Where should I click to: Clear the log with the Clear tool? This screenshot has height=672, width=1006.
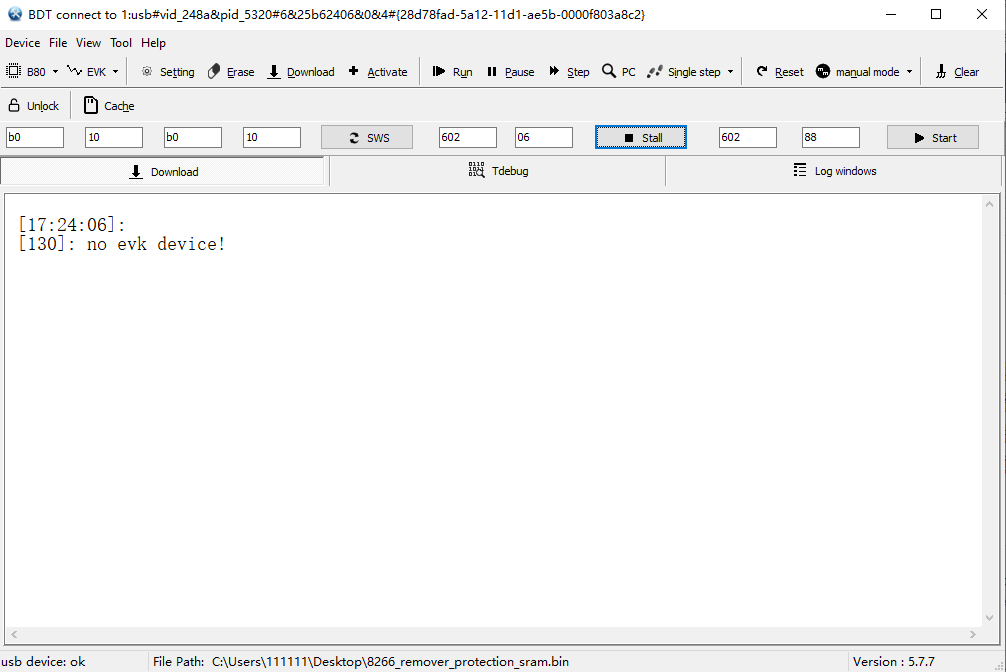point(957,72)
